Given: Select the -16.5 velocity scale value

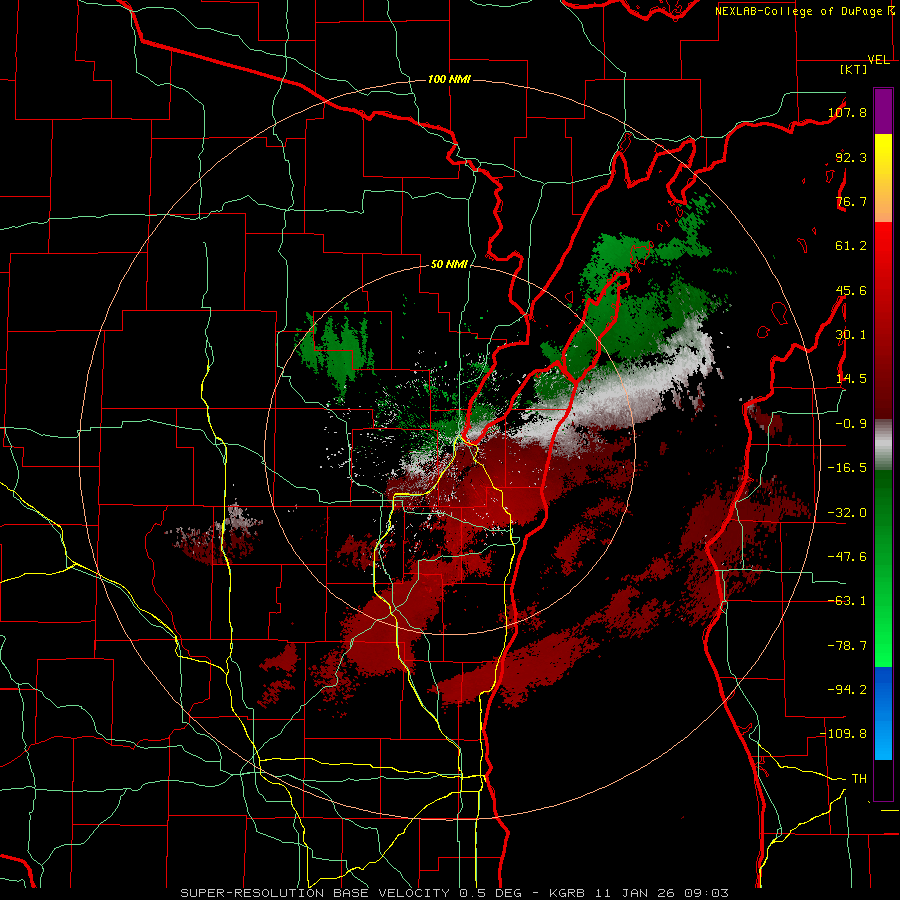Looking at the screenshot, I should [847, 468].
